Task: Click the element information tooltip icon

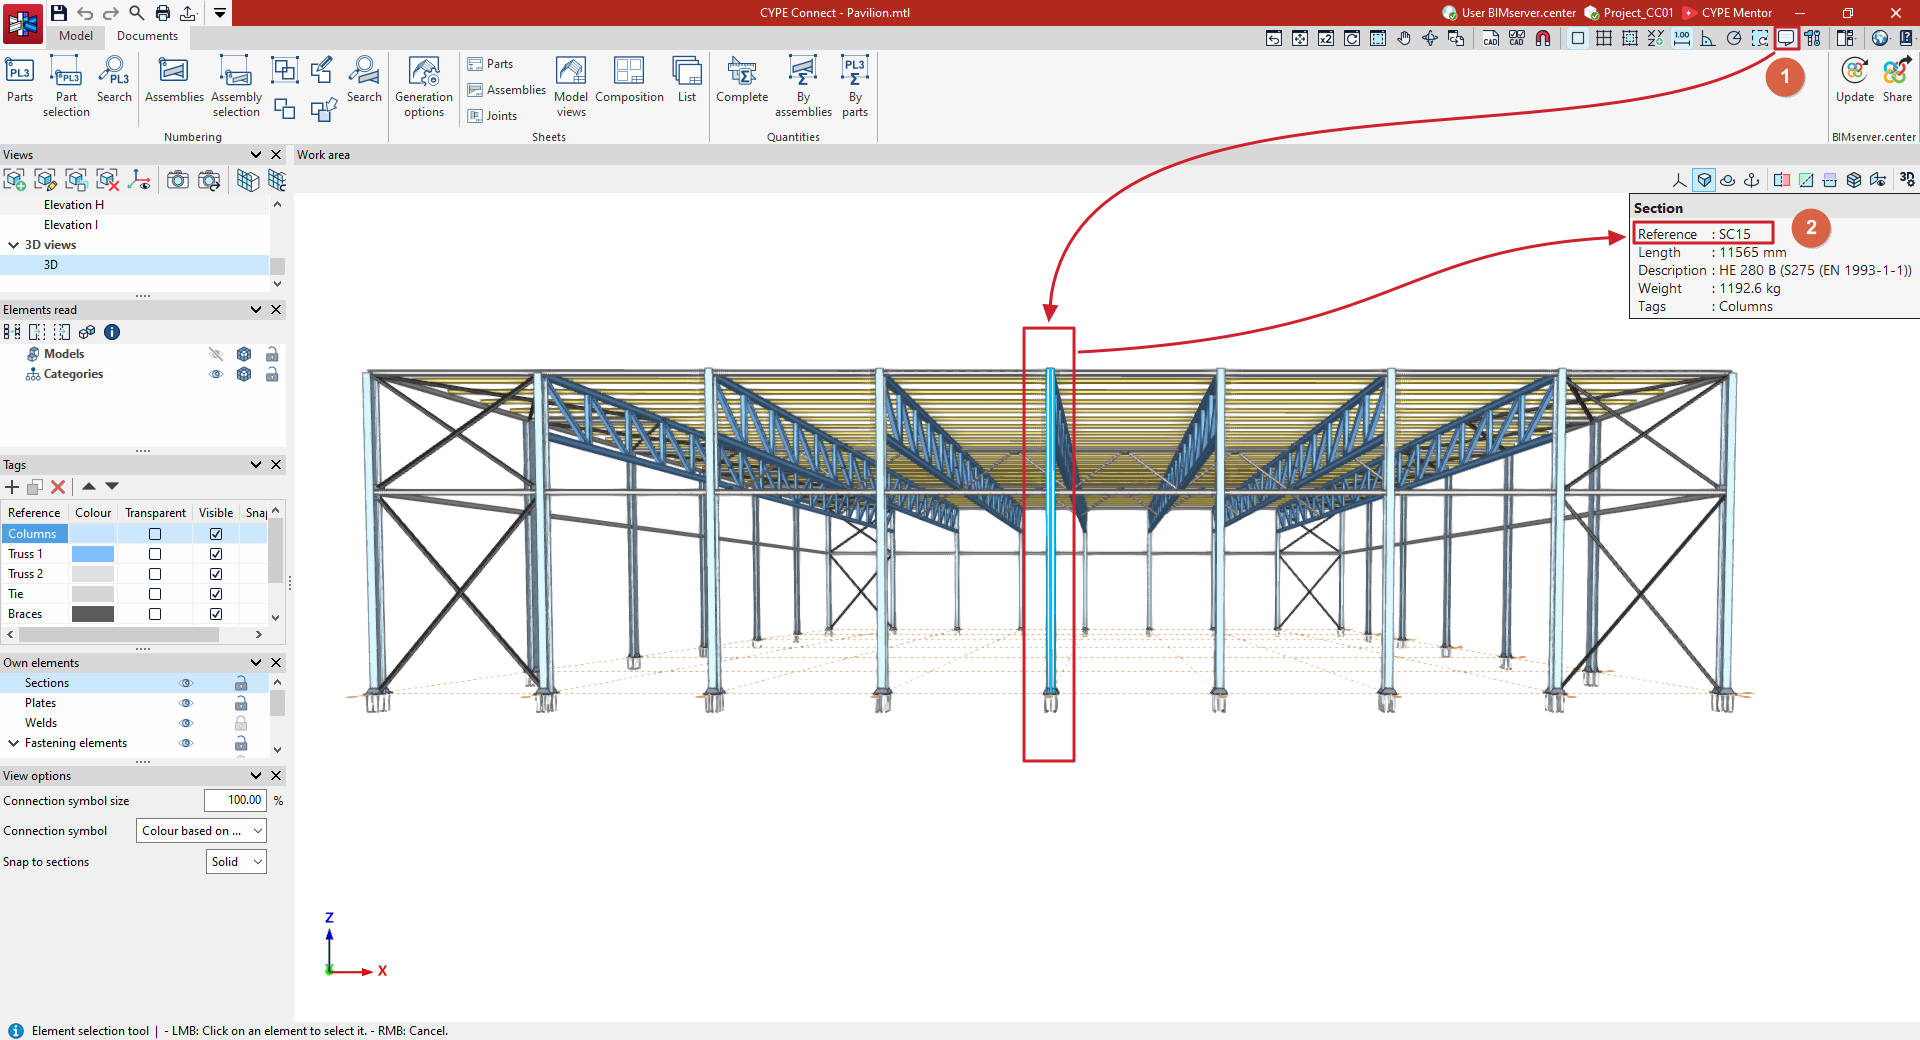Action: tap(1786, 38)
